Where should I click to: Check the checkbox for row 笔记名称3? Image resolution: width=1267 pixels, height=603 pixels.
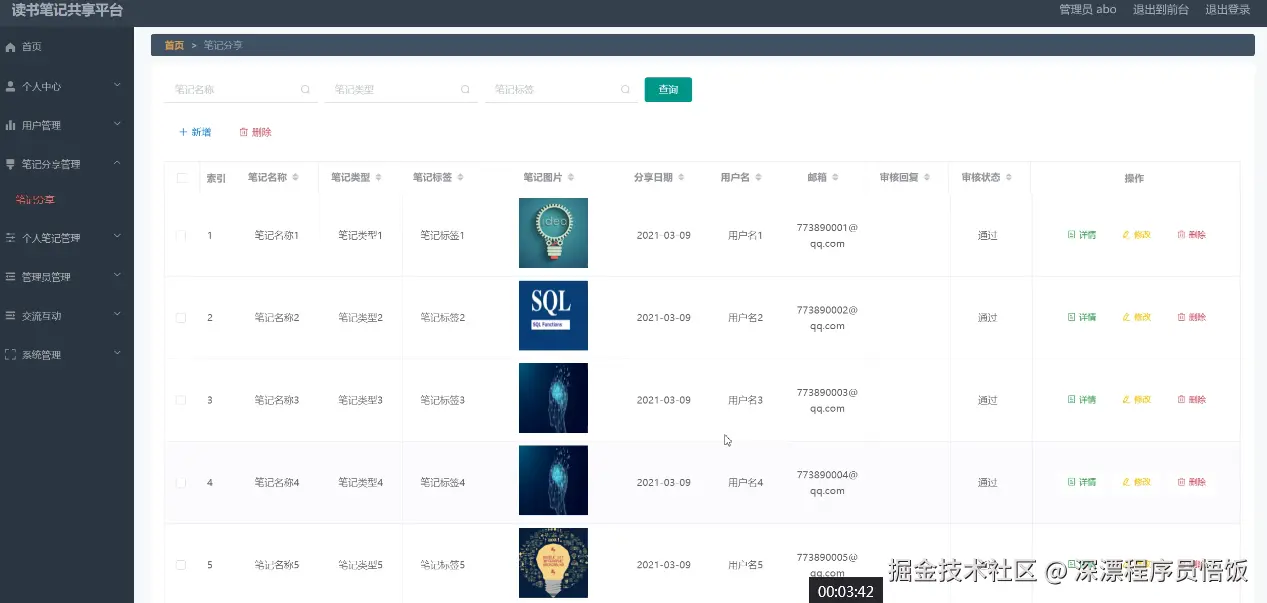pos(181,400)
